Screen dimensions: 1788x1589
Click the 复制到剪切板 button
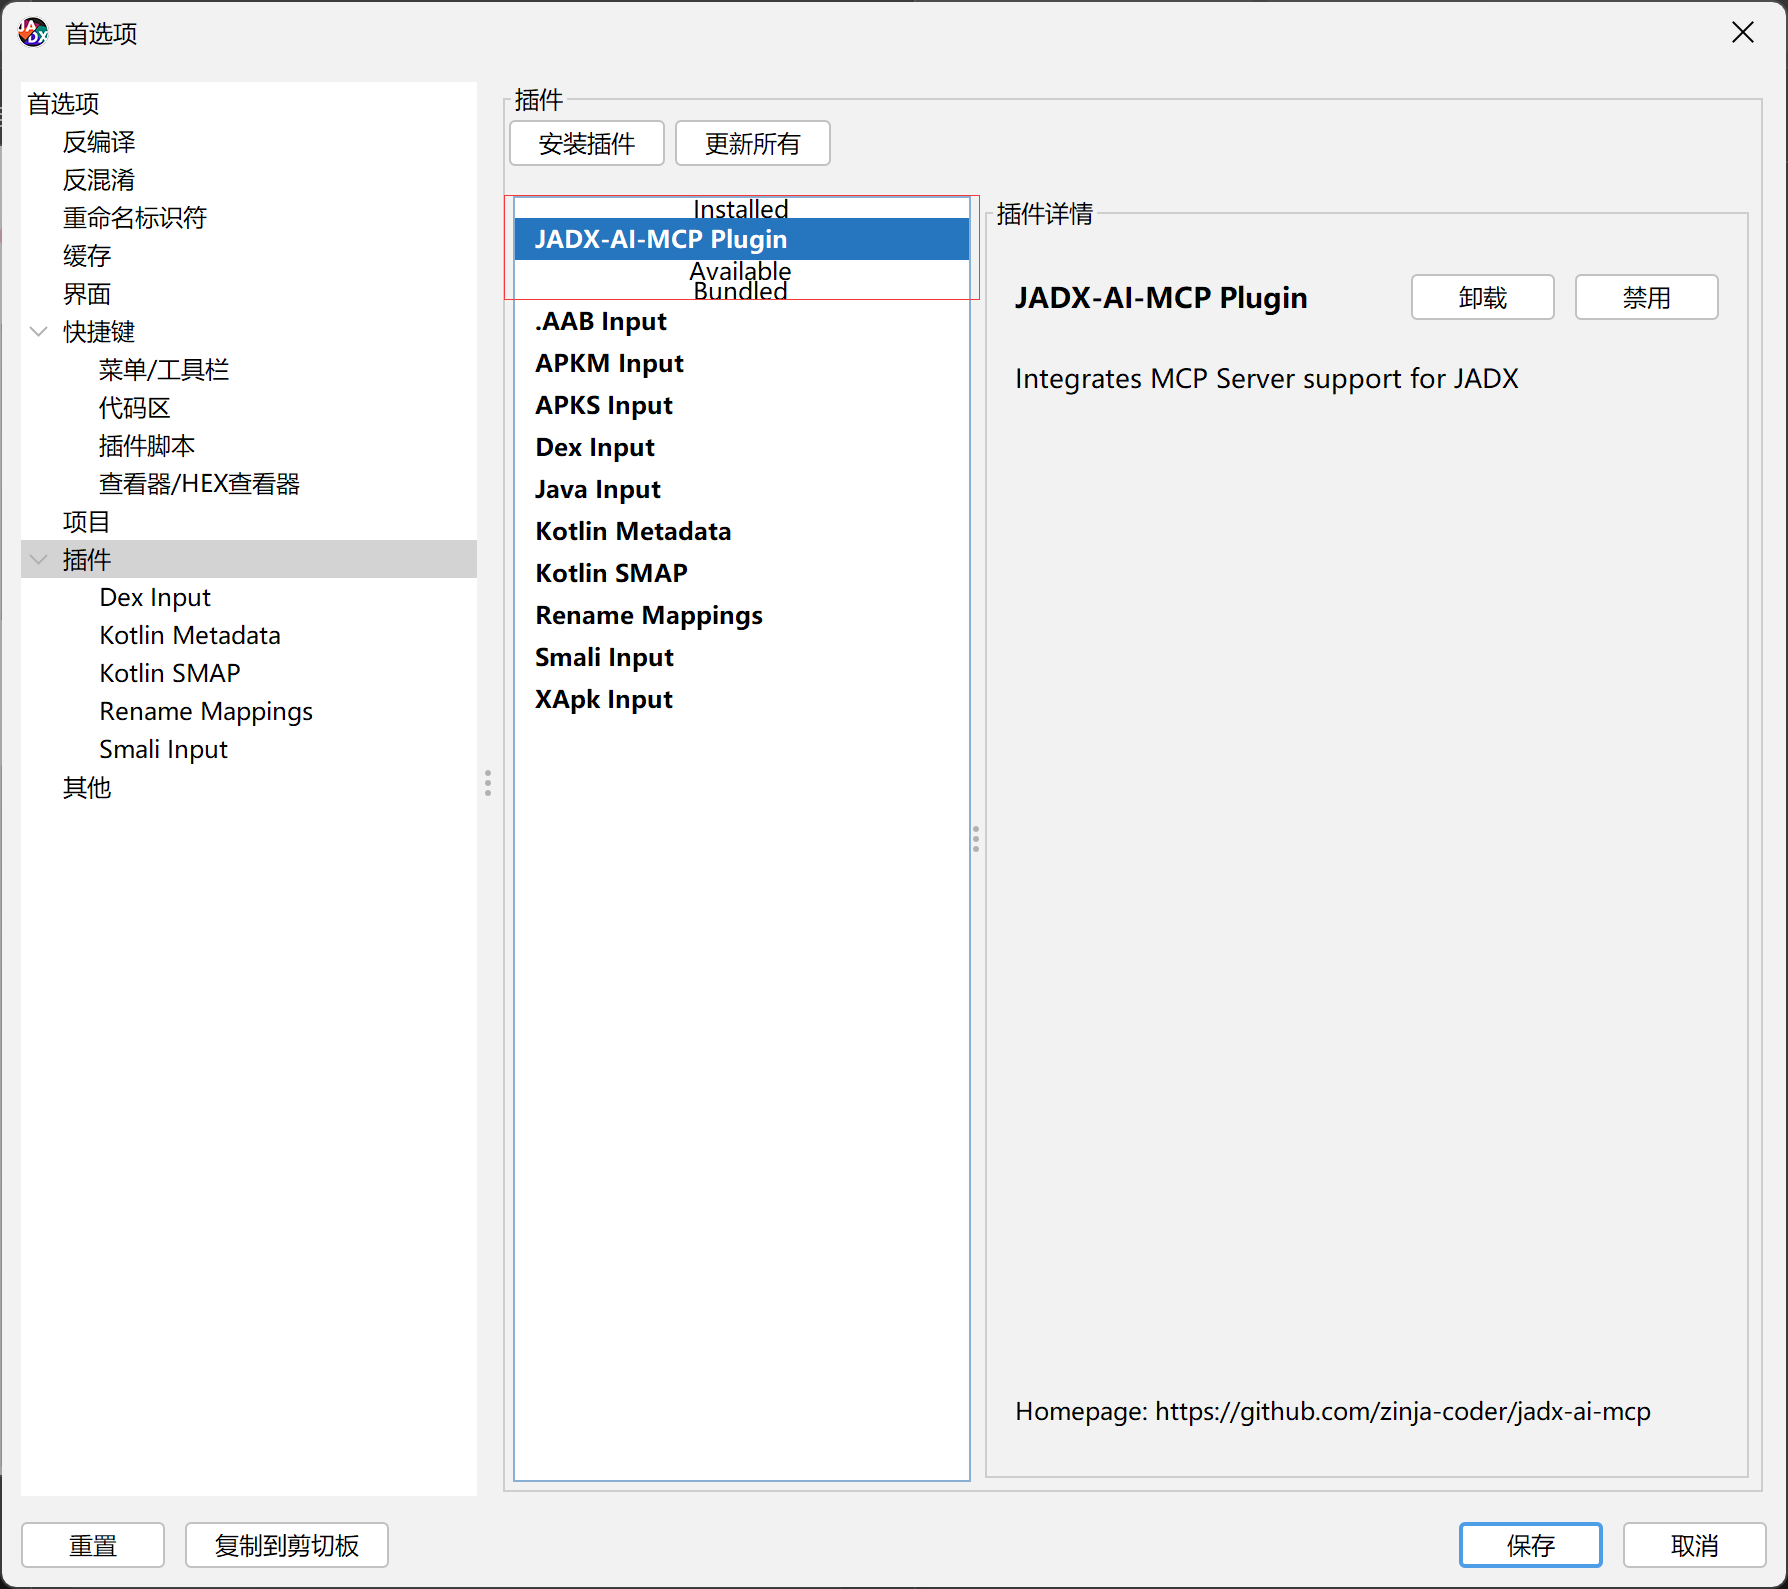[x=287, y=1546]
